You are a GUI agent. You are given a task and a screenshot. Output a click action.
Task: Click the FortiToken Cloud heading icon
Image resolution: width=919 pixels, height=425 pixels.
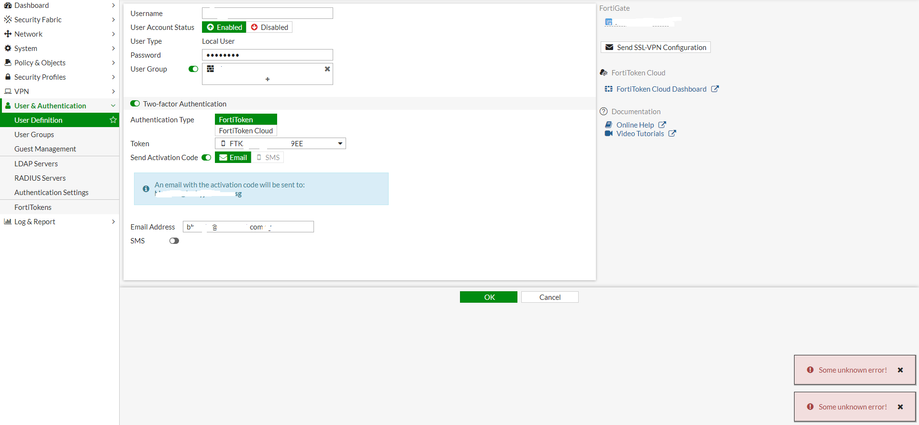pos(604,73)
